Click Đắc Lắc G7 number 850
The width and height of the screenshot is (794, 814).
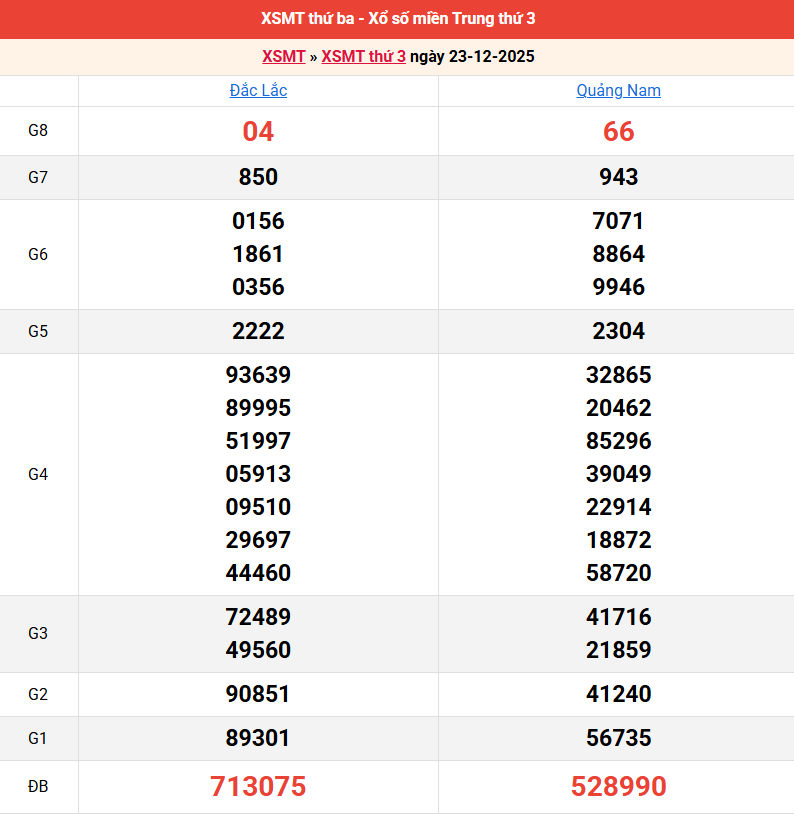pyautogui.click(x=258, y=177)
